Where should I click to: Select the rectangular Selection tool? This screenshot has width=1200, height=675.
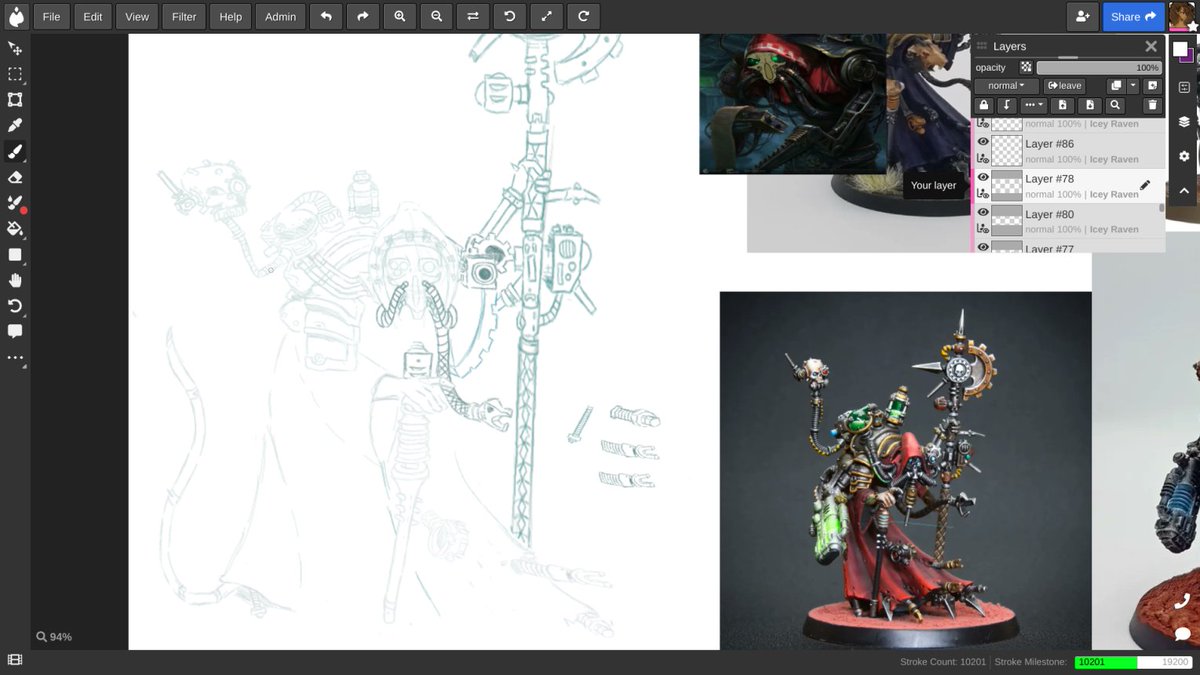pos(15,74)
